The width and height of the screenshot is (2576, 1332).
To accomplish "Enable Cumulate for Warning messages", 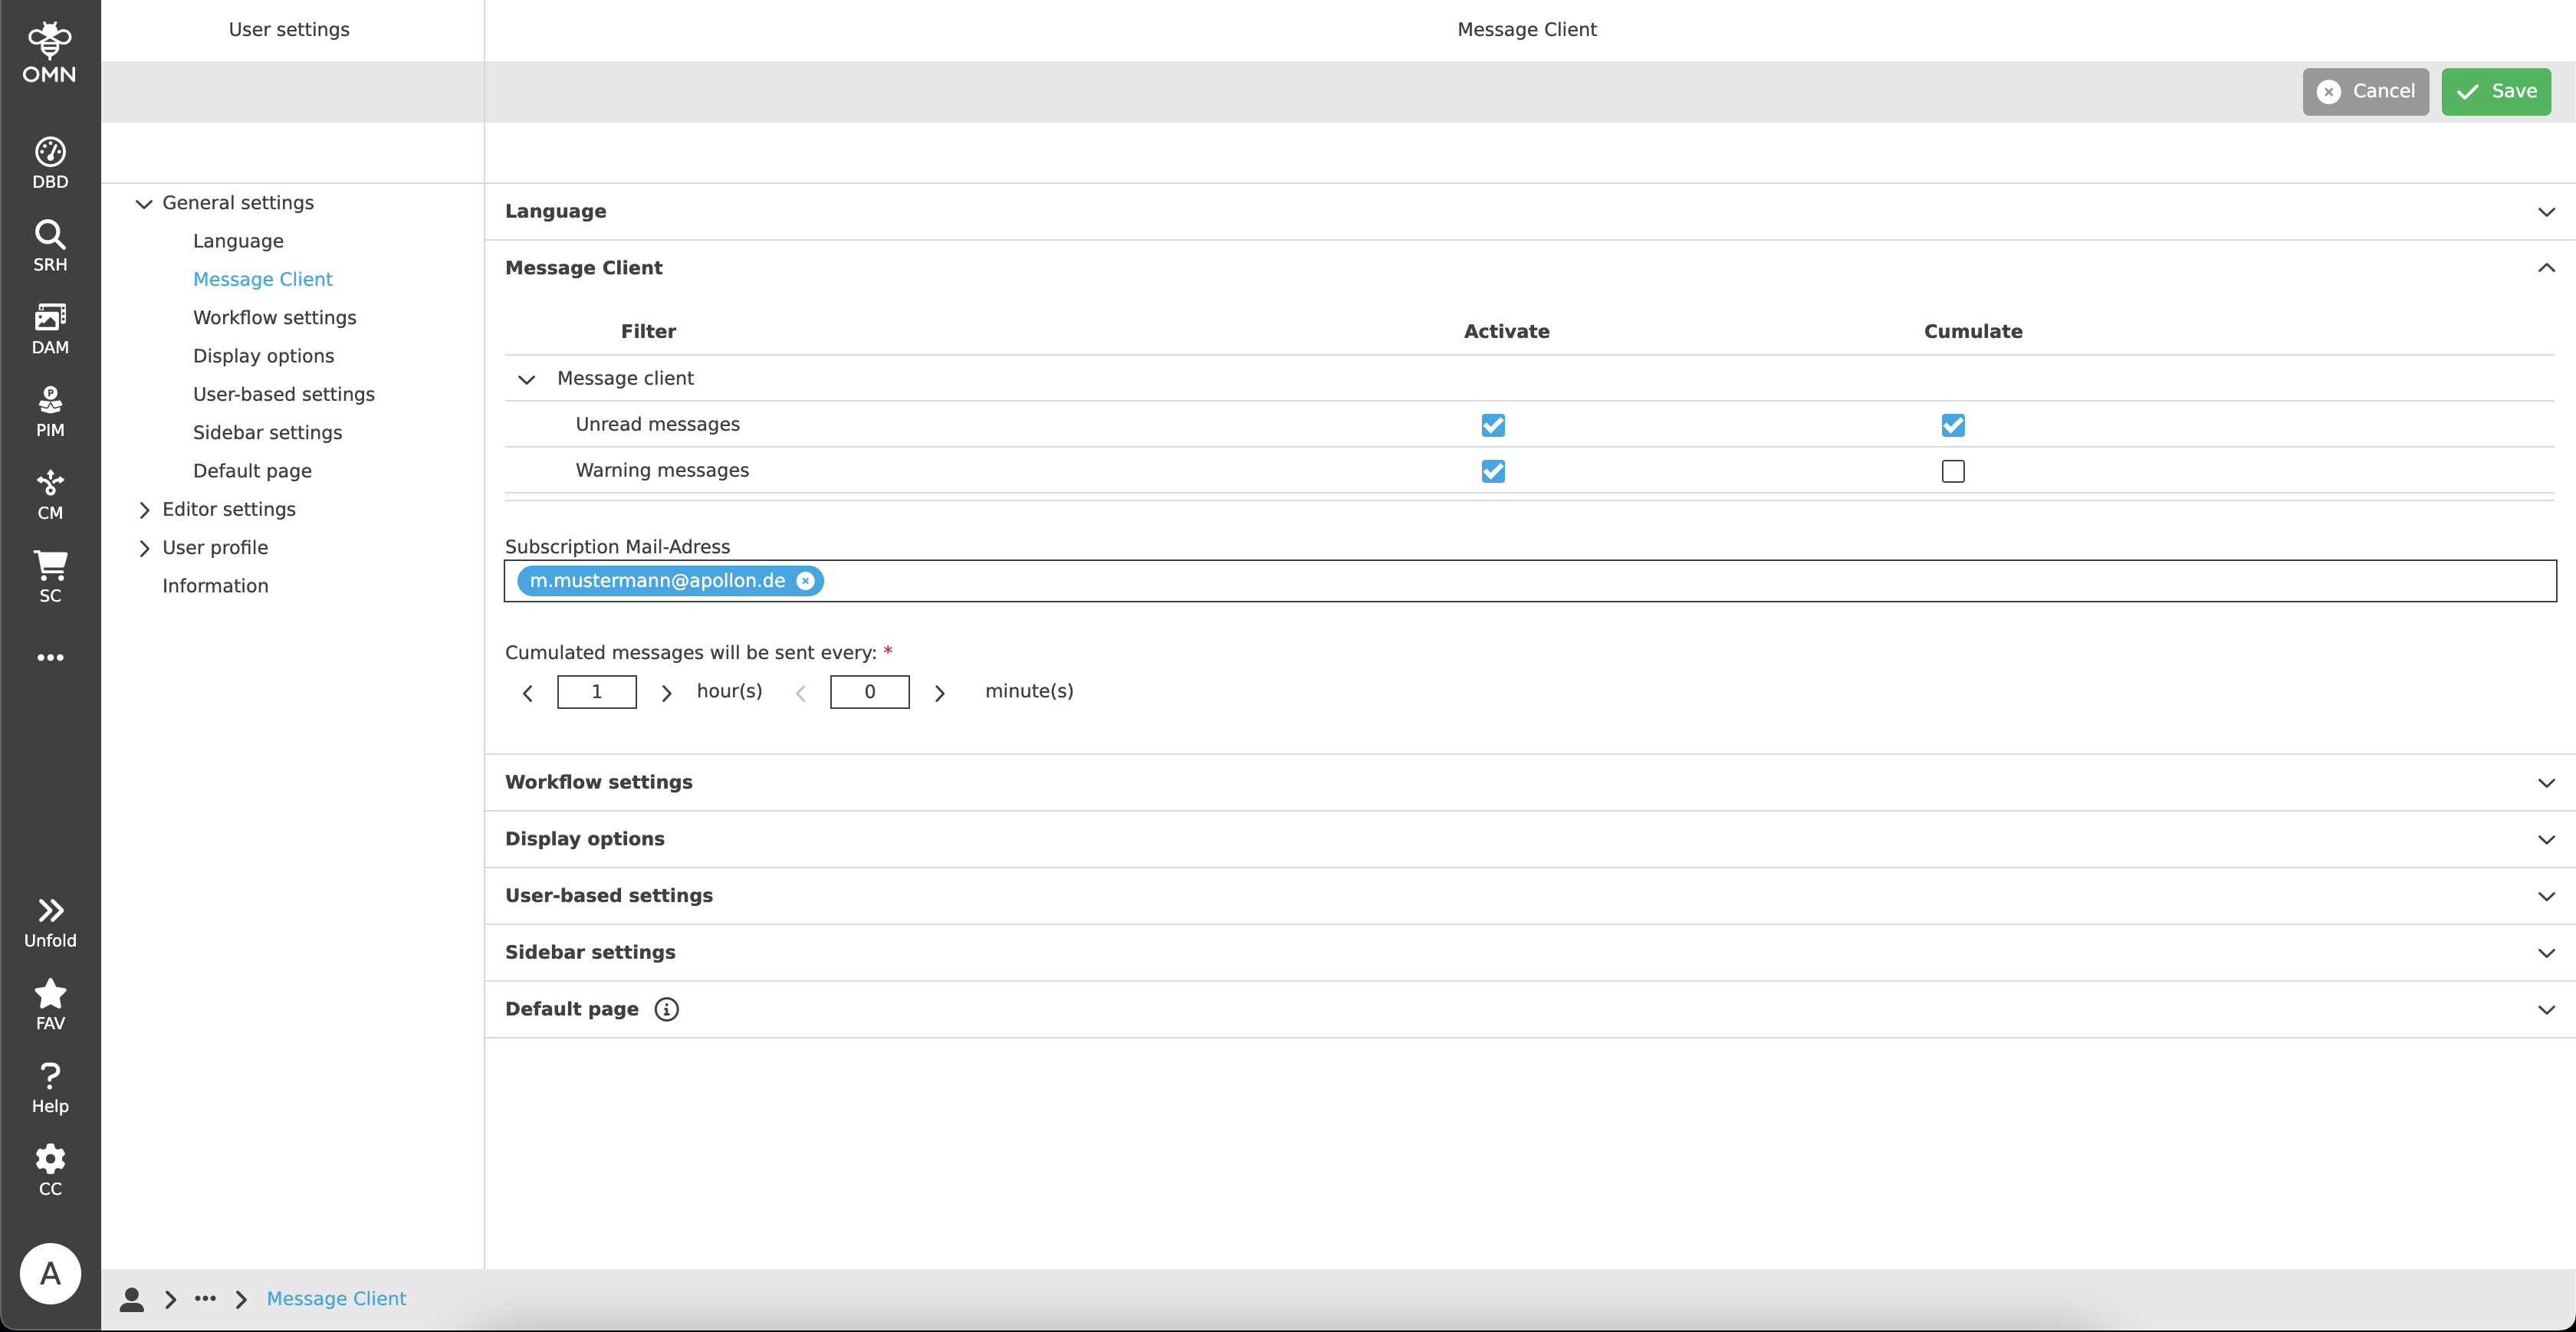I will pyautogui.click(x=1952, y=471).
